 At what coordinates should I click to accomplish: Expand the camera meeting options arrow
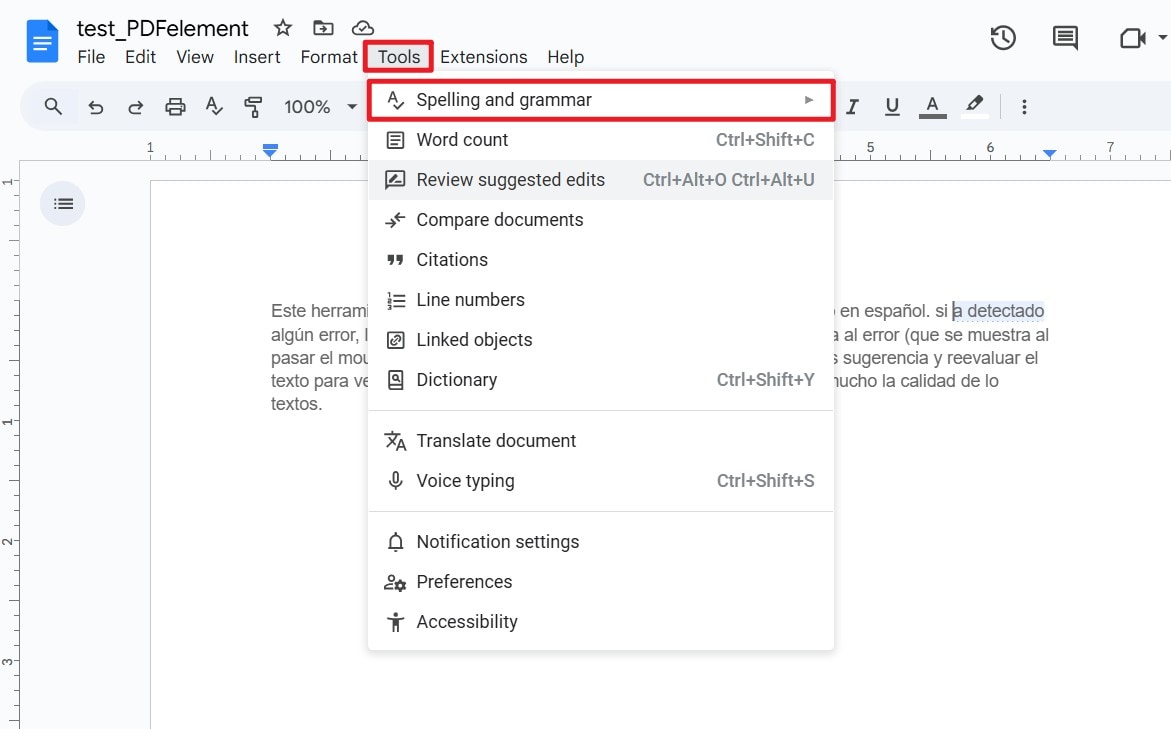(1162, 37)
